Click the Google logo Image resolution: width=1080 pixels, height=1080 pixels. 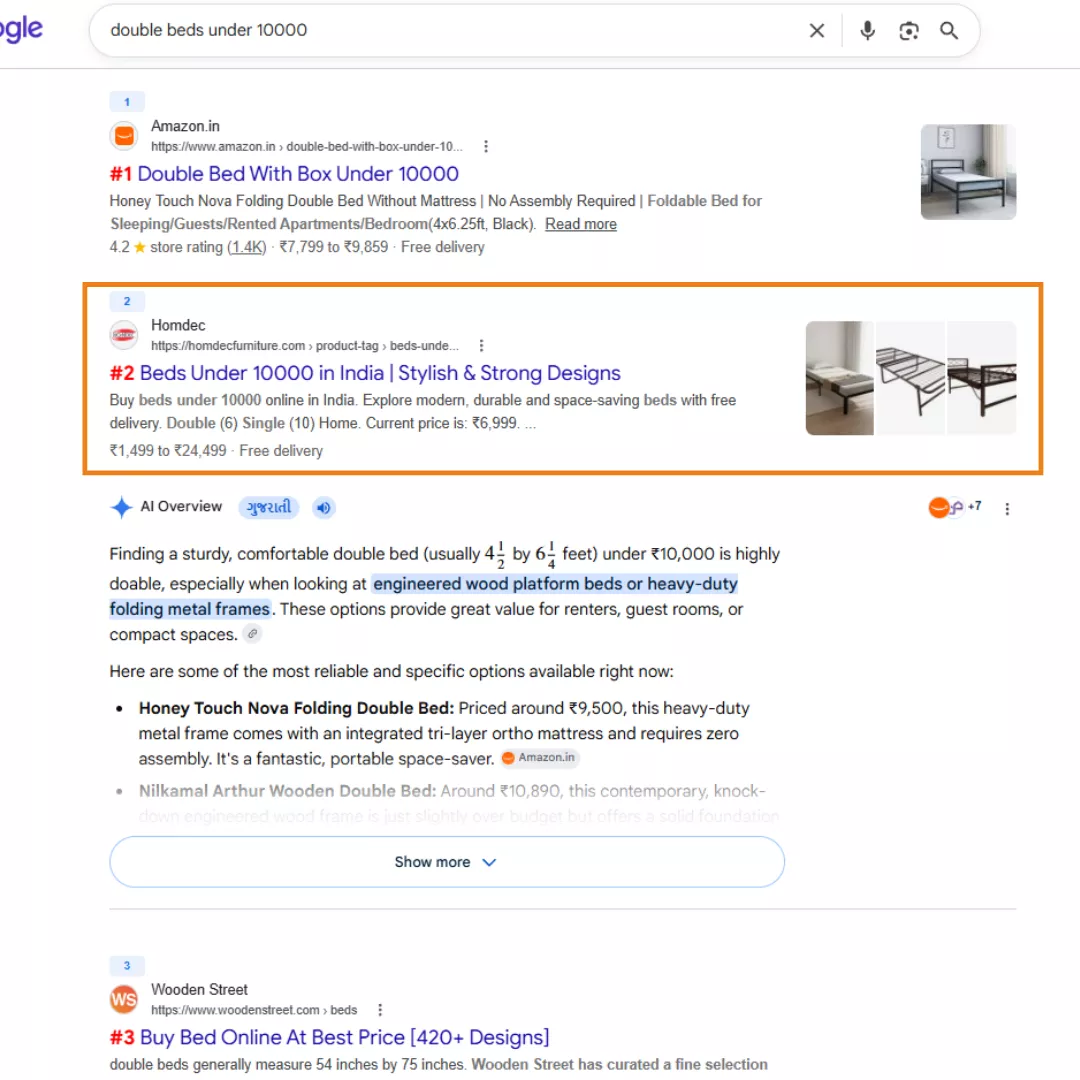[21, 29]
